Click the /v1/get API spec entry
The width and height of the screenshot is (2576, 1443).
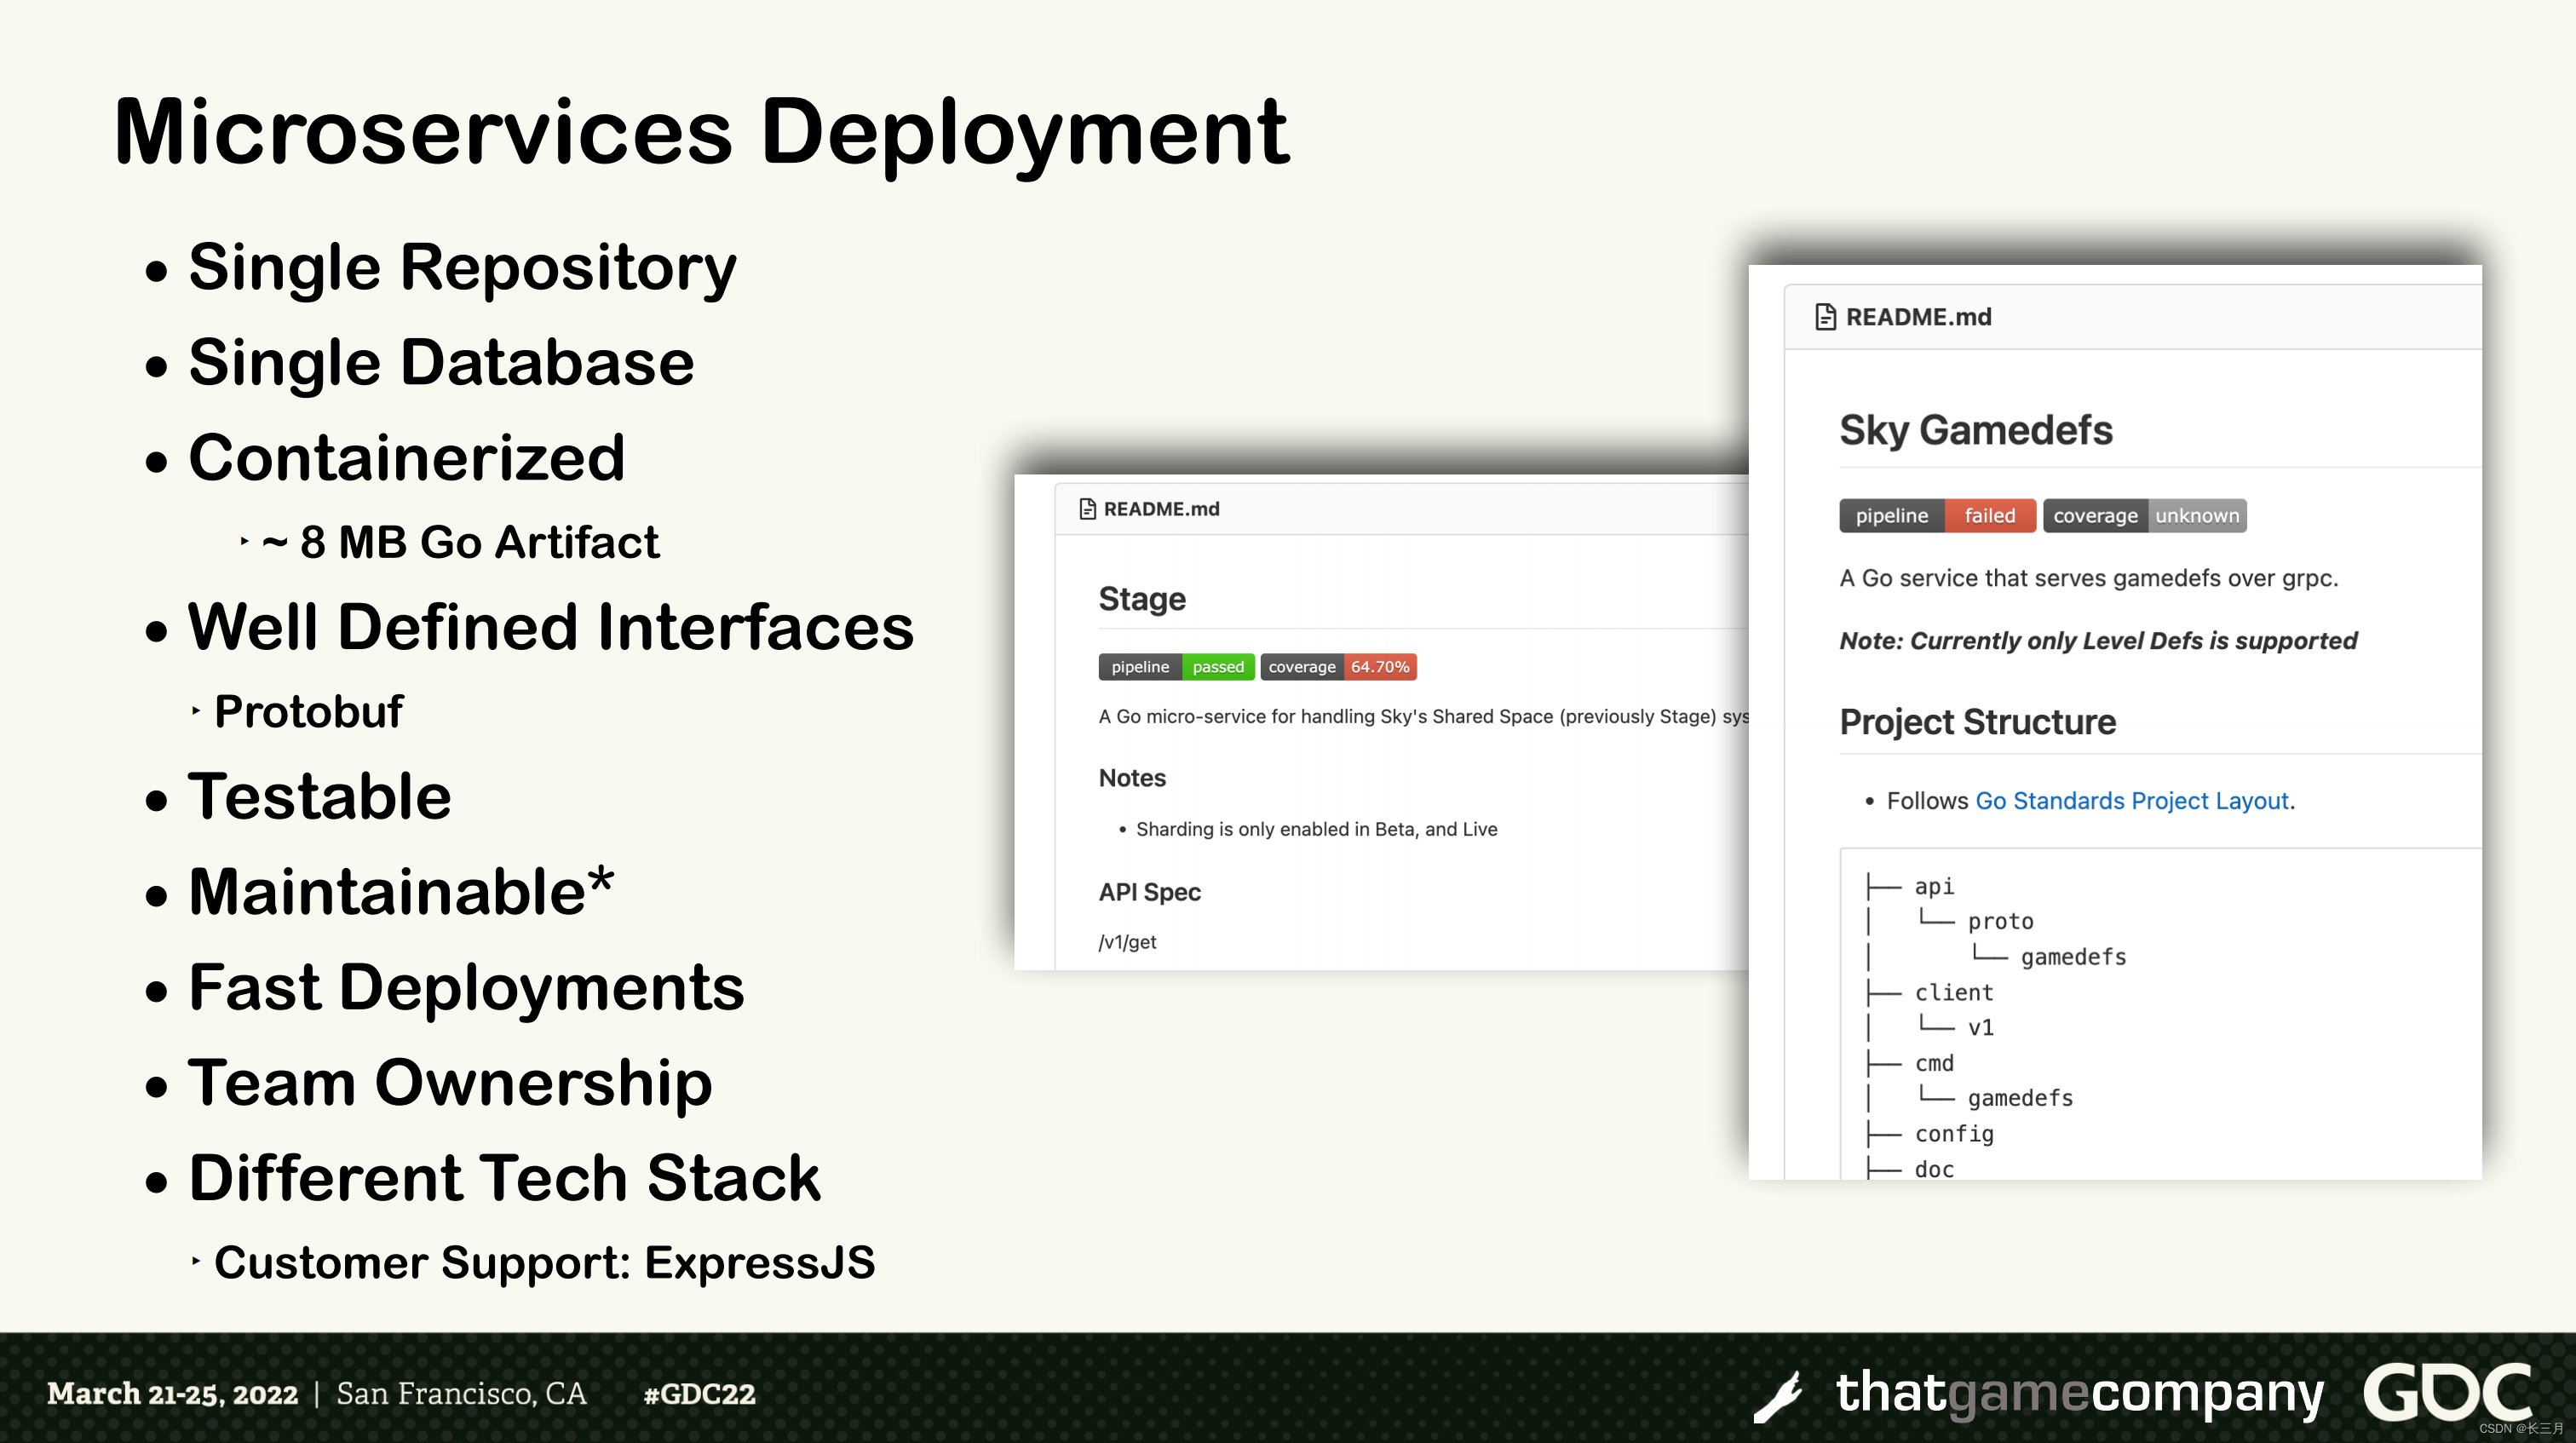tap(1127, 942)
